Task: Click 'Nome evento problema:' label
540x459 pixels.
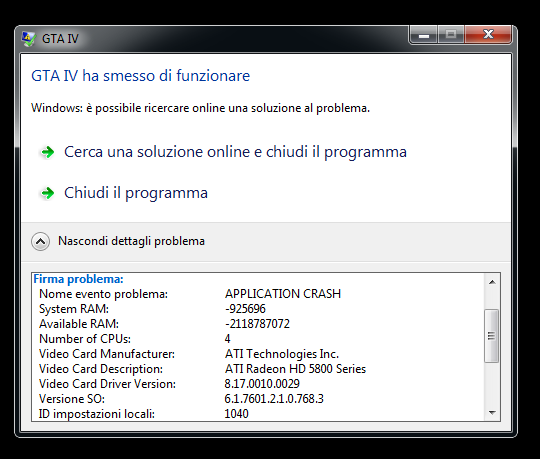Action: [x=103, y=294]
